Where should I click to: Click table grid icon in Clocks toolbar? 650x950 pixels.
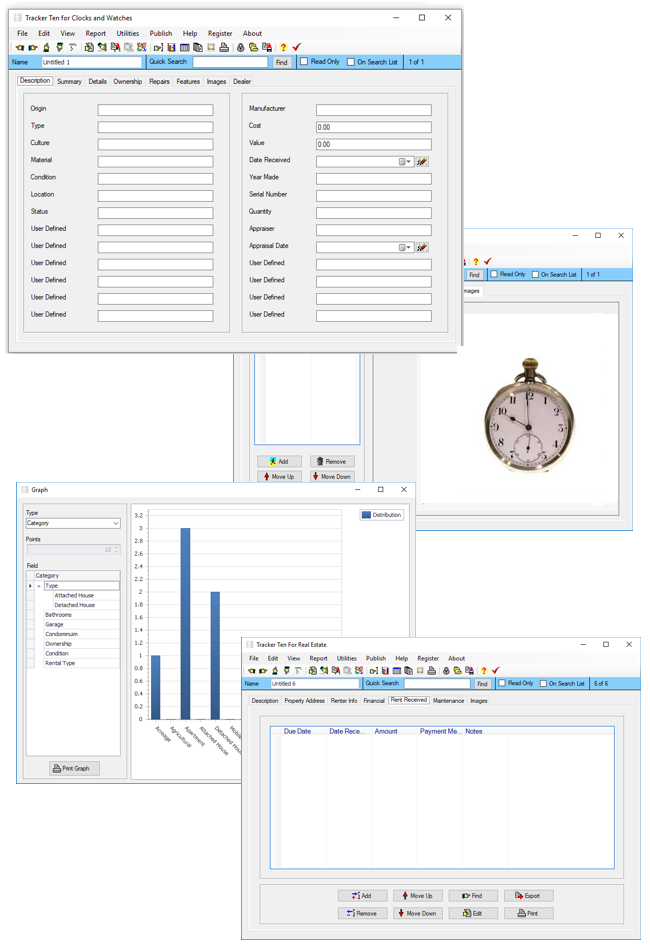tap(185, 47)
